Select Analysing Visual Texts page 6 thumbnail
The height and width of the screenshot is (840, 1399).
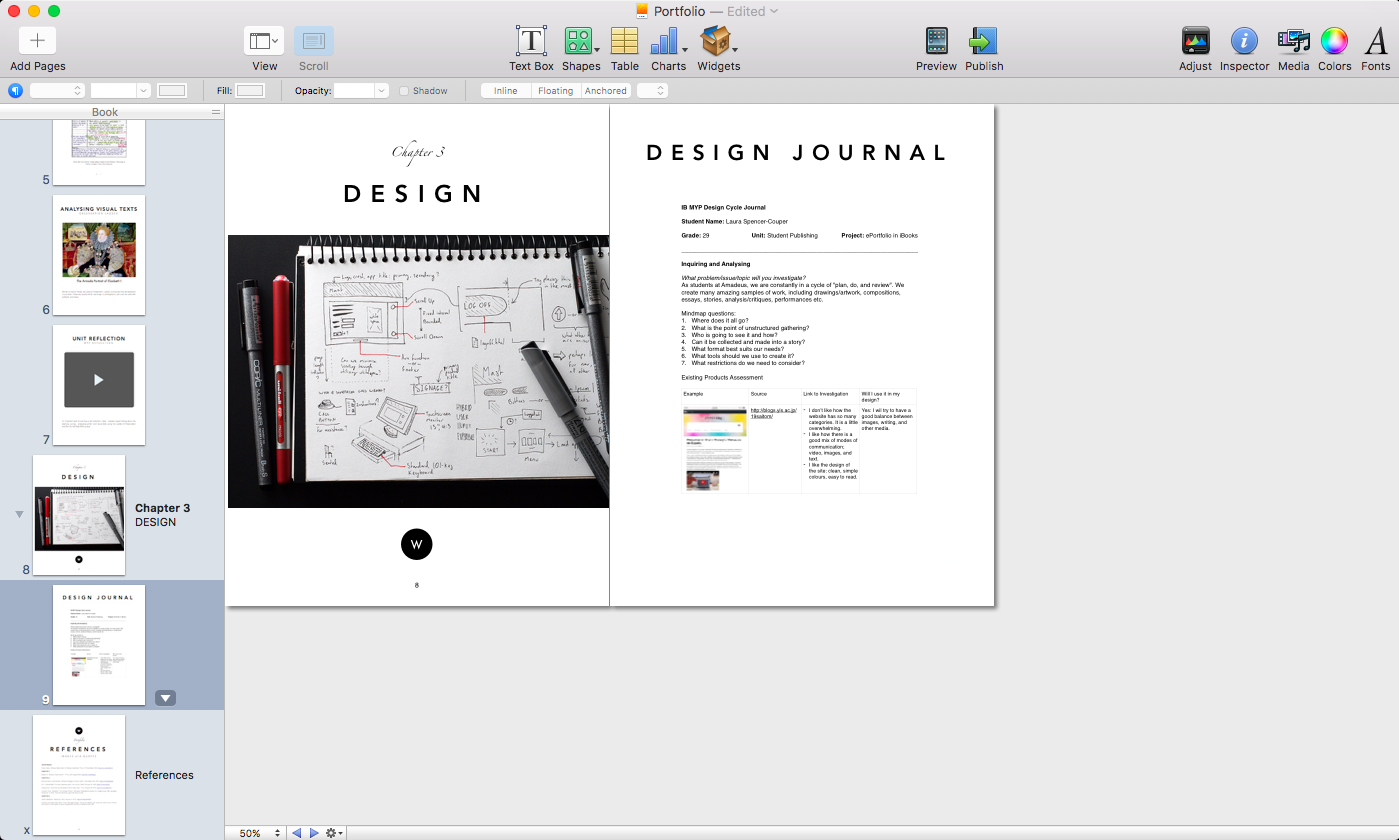click(x=99, y=255)
